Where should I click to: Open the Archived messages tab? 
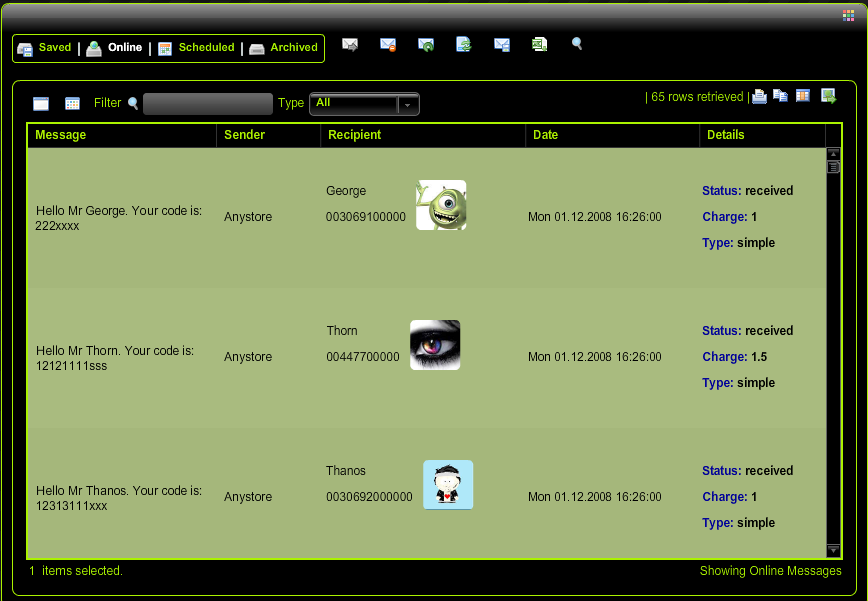click(x=294, y=48)
